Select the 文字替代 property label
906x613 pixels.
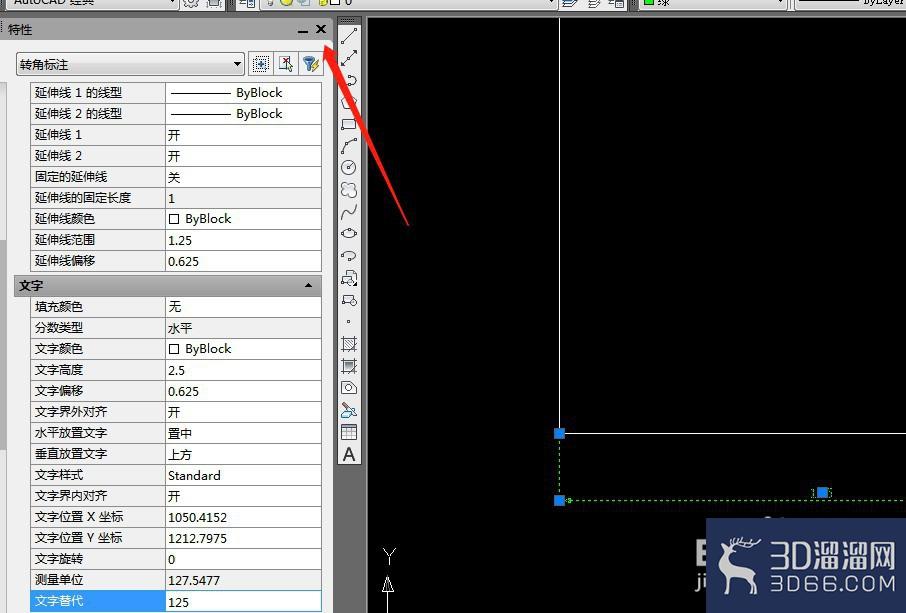(x=59, y=601)
